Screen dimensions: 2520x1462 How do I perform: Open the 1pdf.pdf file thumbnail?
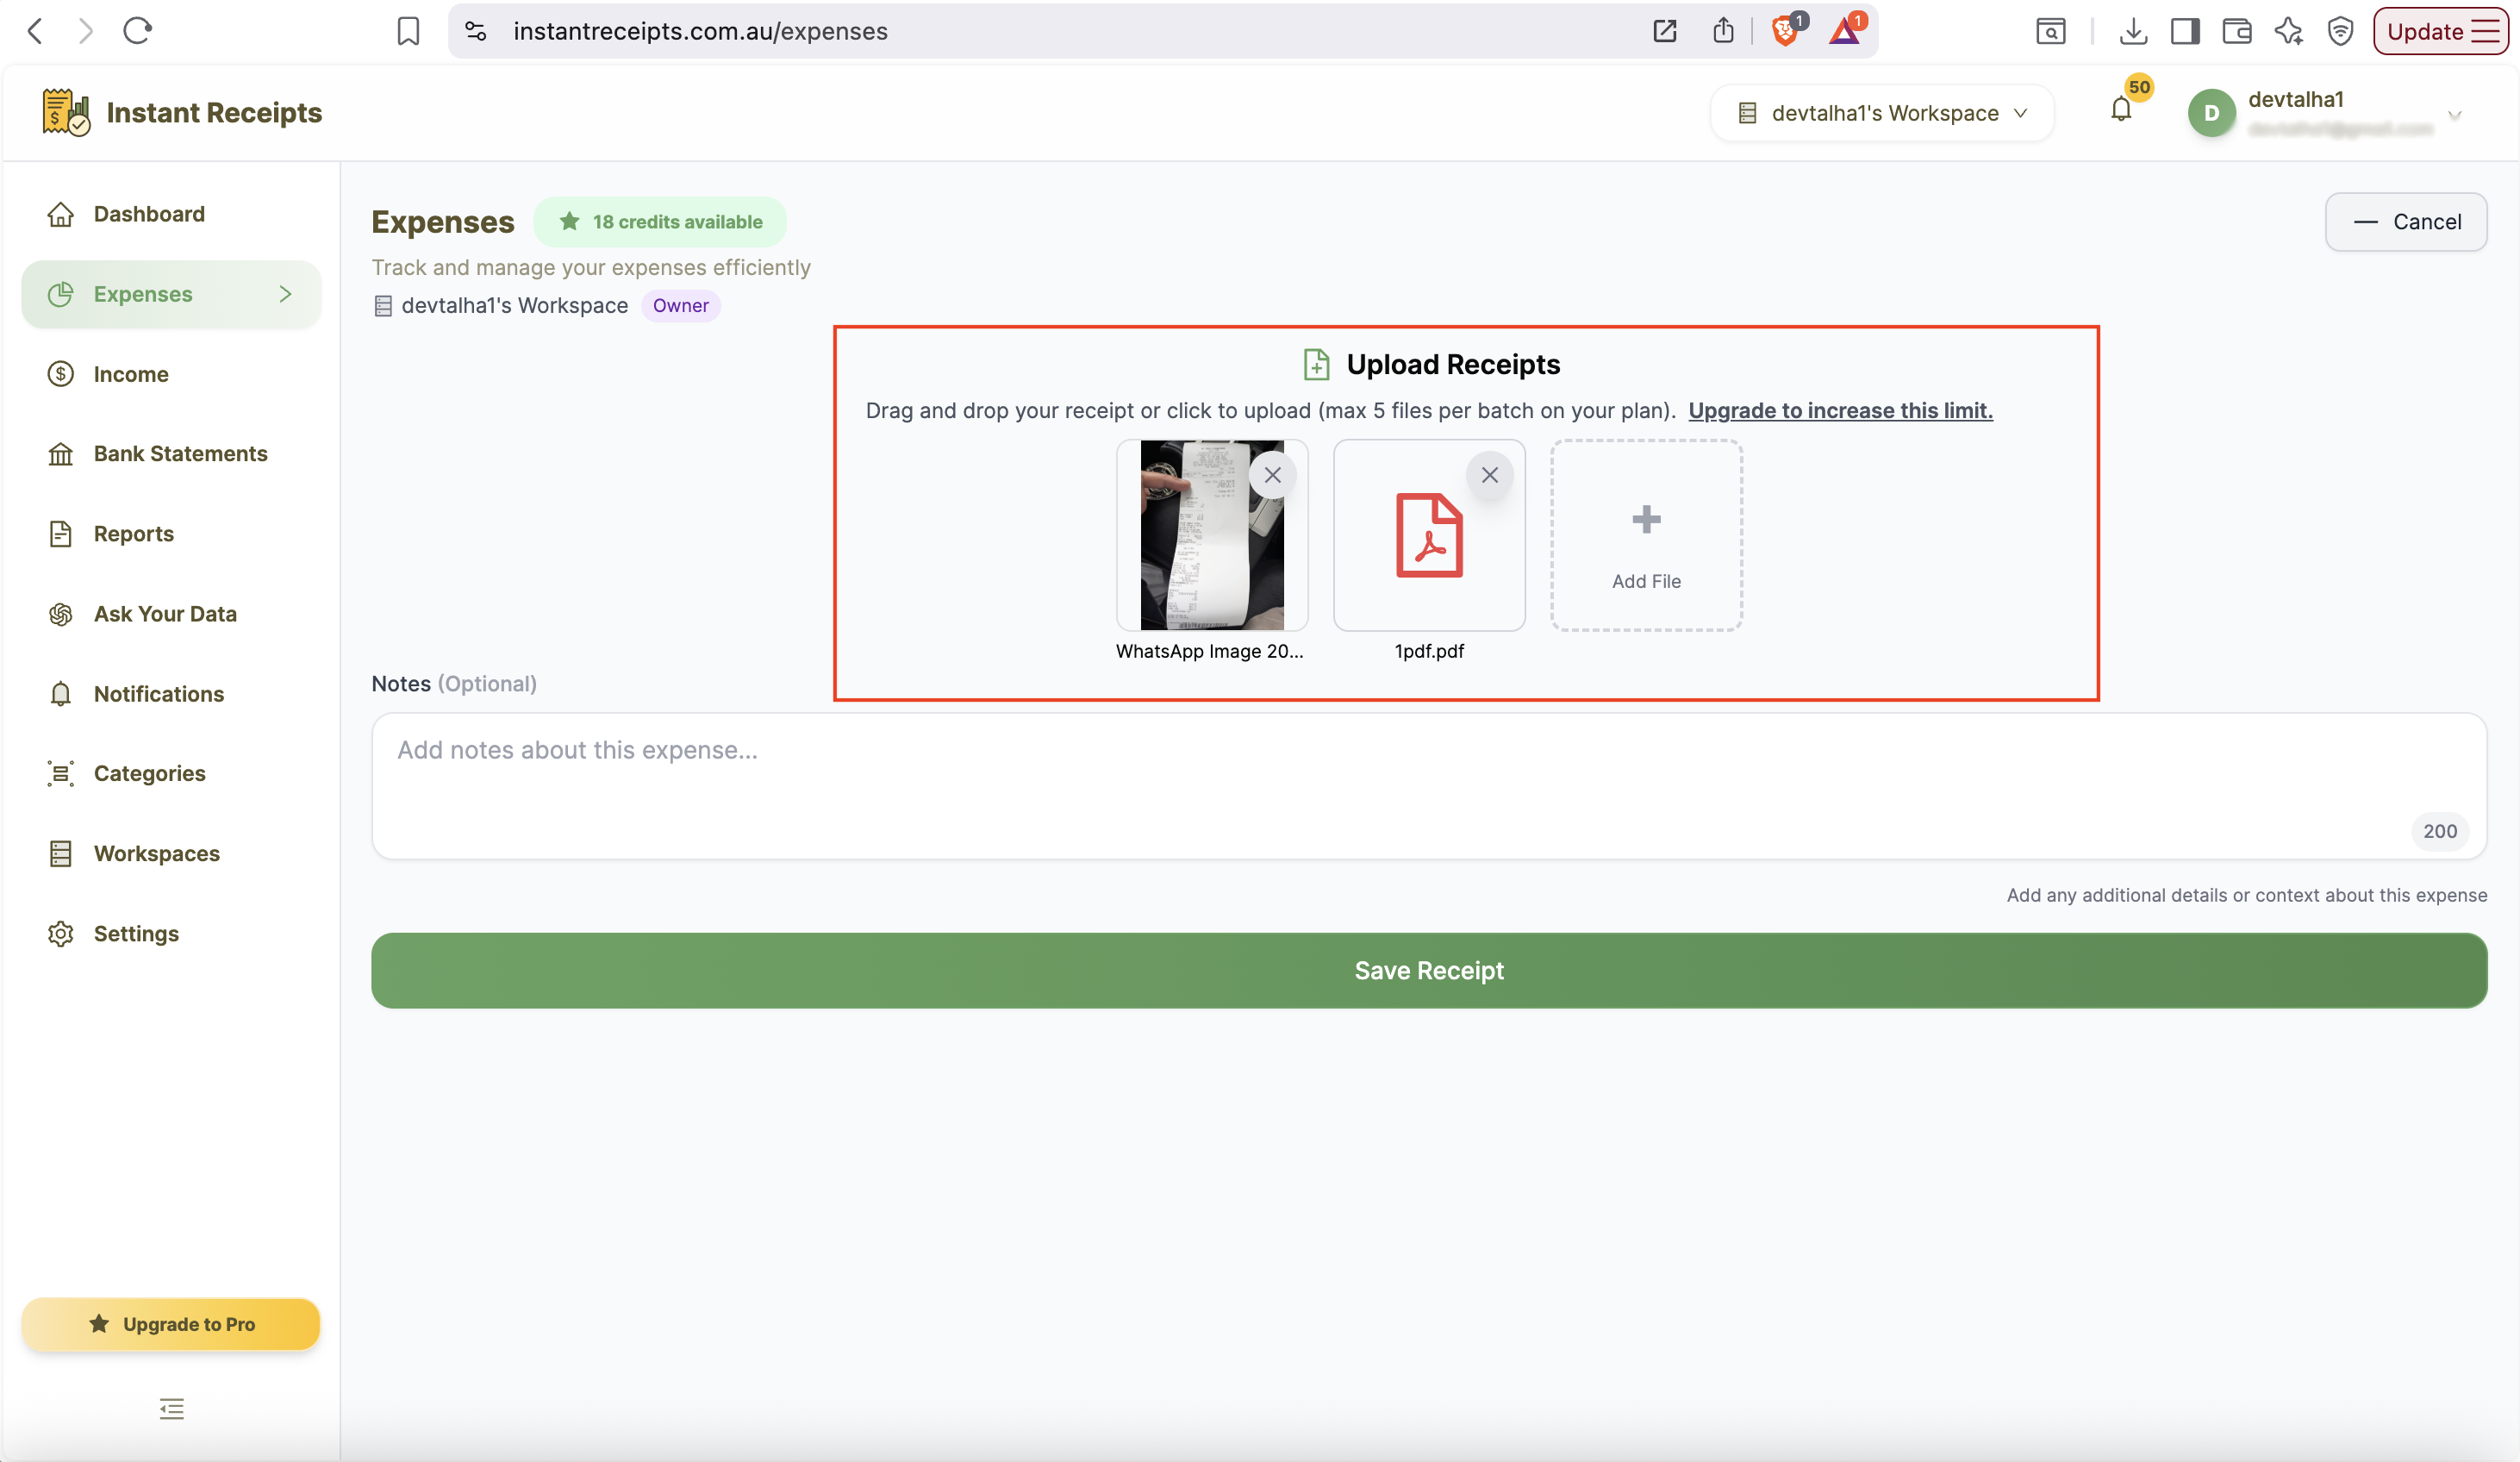[1429, 535]
